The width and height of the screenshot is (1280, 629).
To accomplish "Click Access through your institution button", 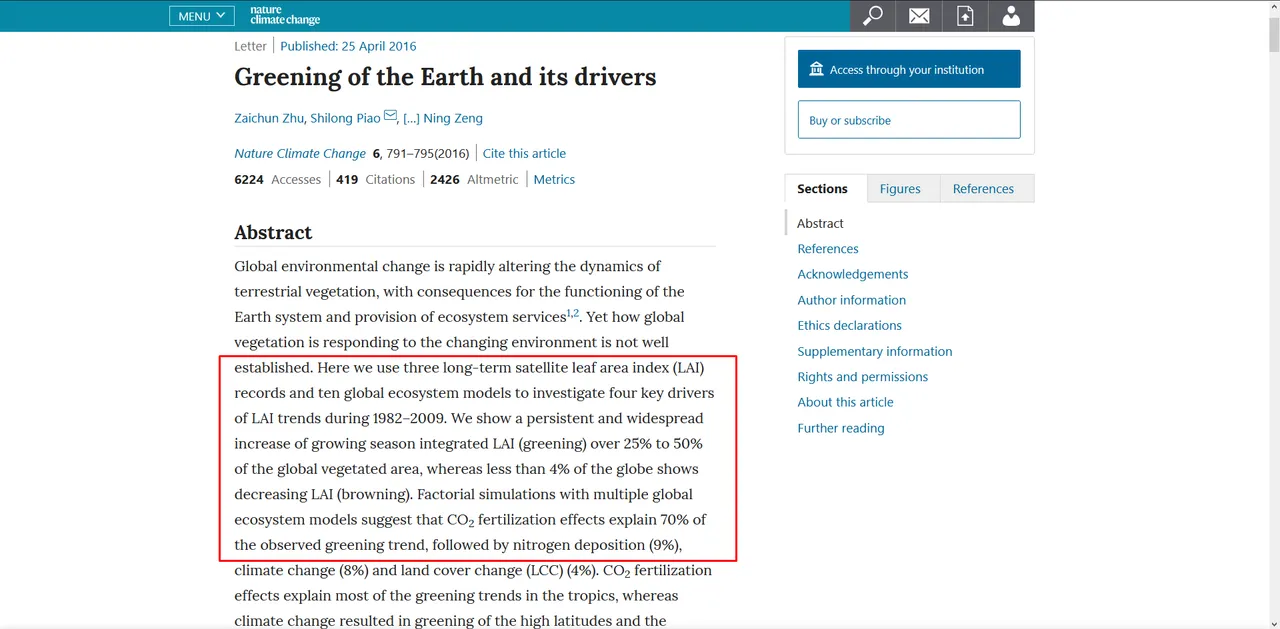I will [909, 69].
